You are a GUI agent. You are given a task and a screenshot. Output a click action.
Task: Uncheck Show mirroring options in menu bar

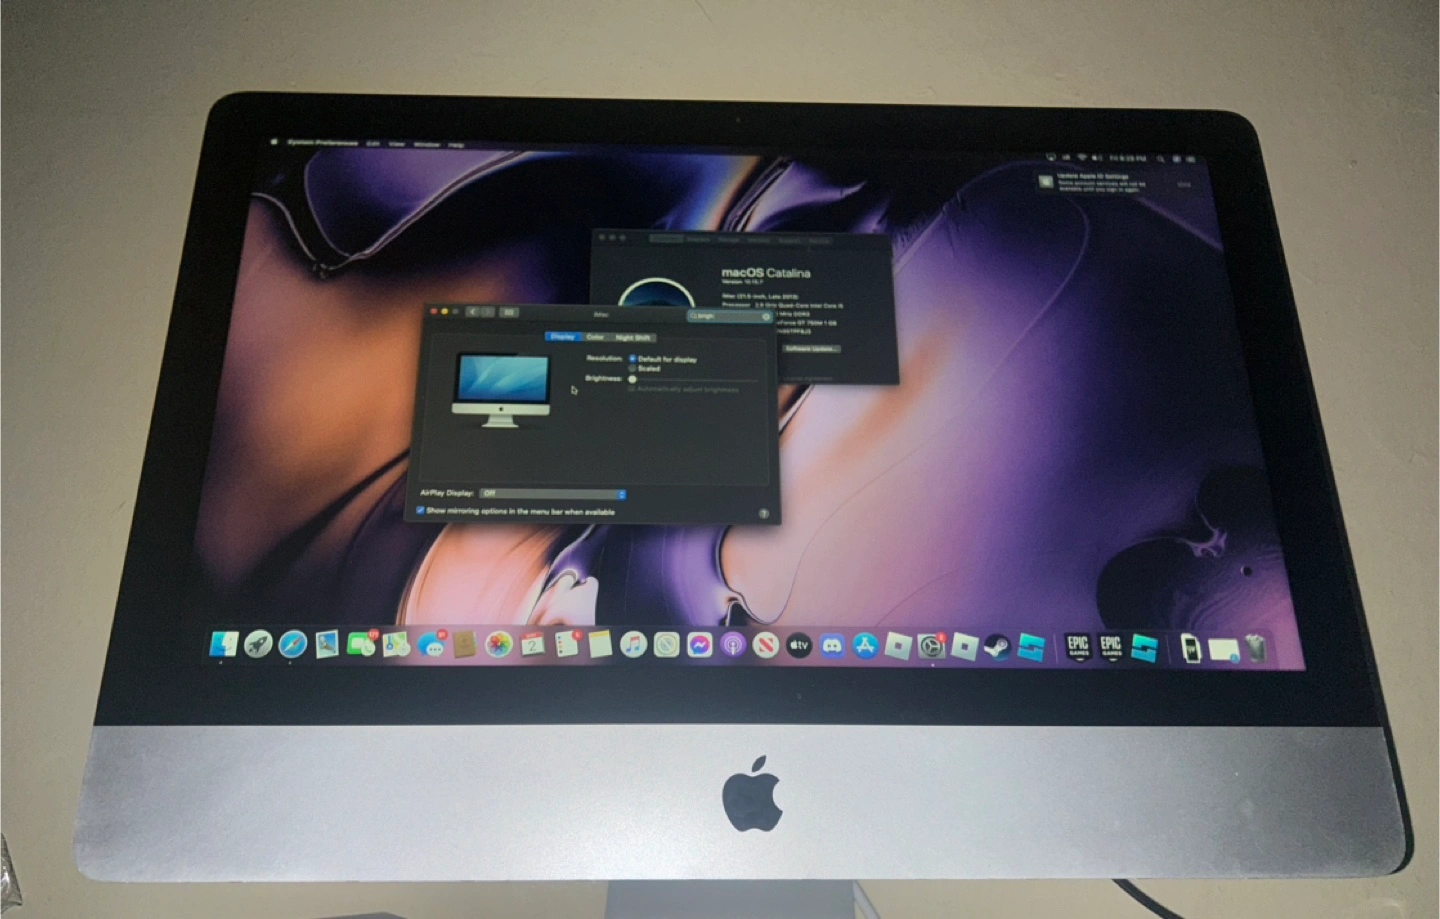point(420,510)
